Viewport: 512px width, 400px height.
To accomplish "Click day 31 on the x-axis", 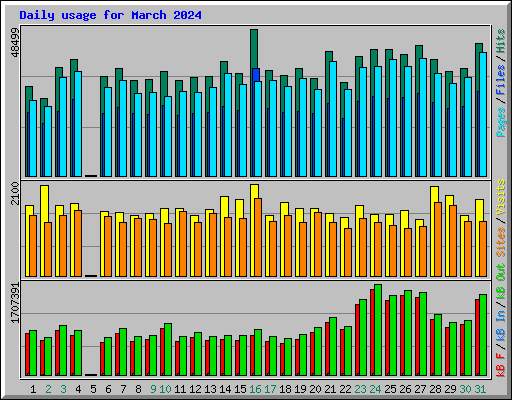I will (x=480, y=389).
